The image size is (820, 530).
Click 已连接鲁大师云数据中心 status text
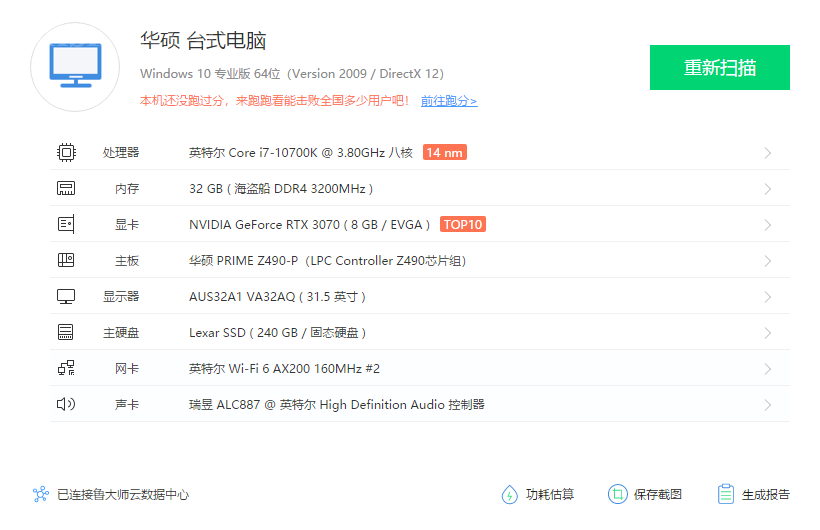(123, 494)
